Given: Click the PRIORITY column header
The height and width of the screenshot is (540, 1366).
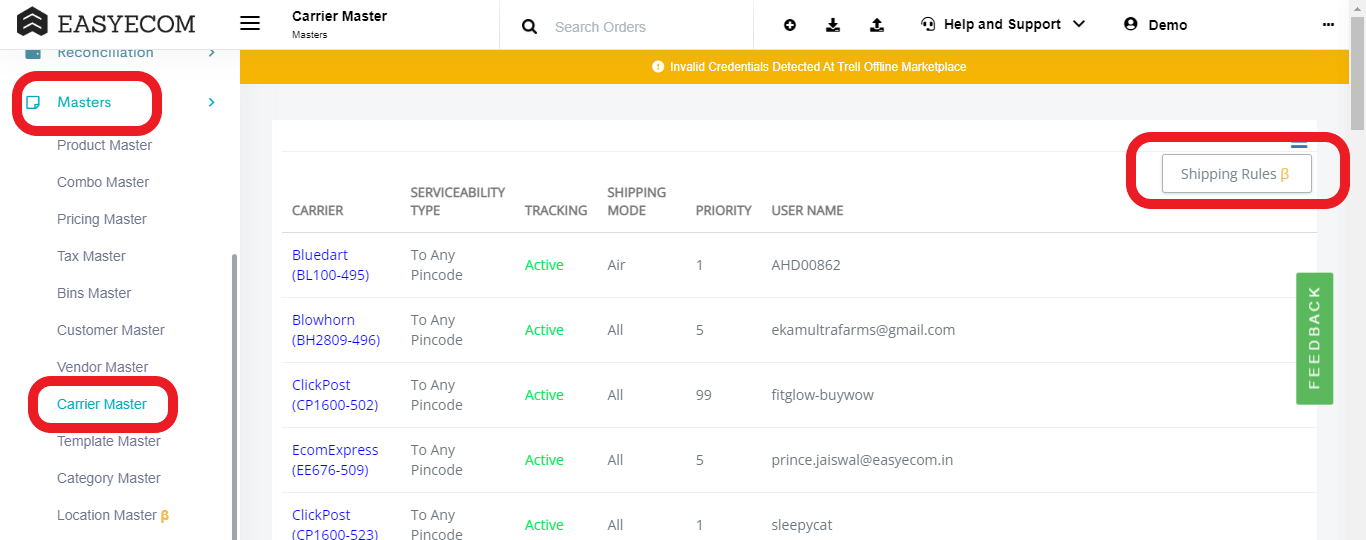Looking at the screenshot, I should (x=724, y=211).
